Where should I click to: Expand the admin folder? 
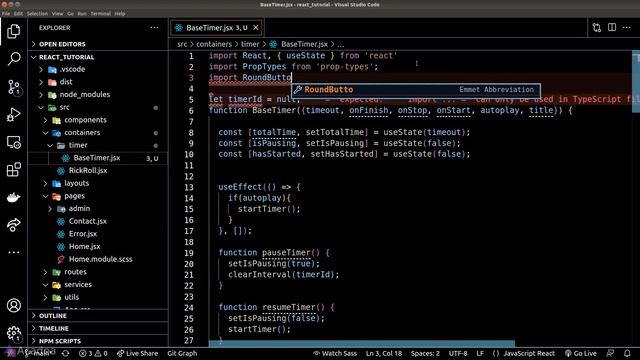98,209
